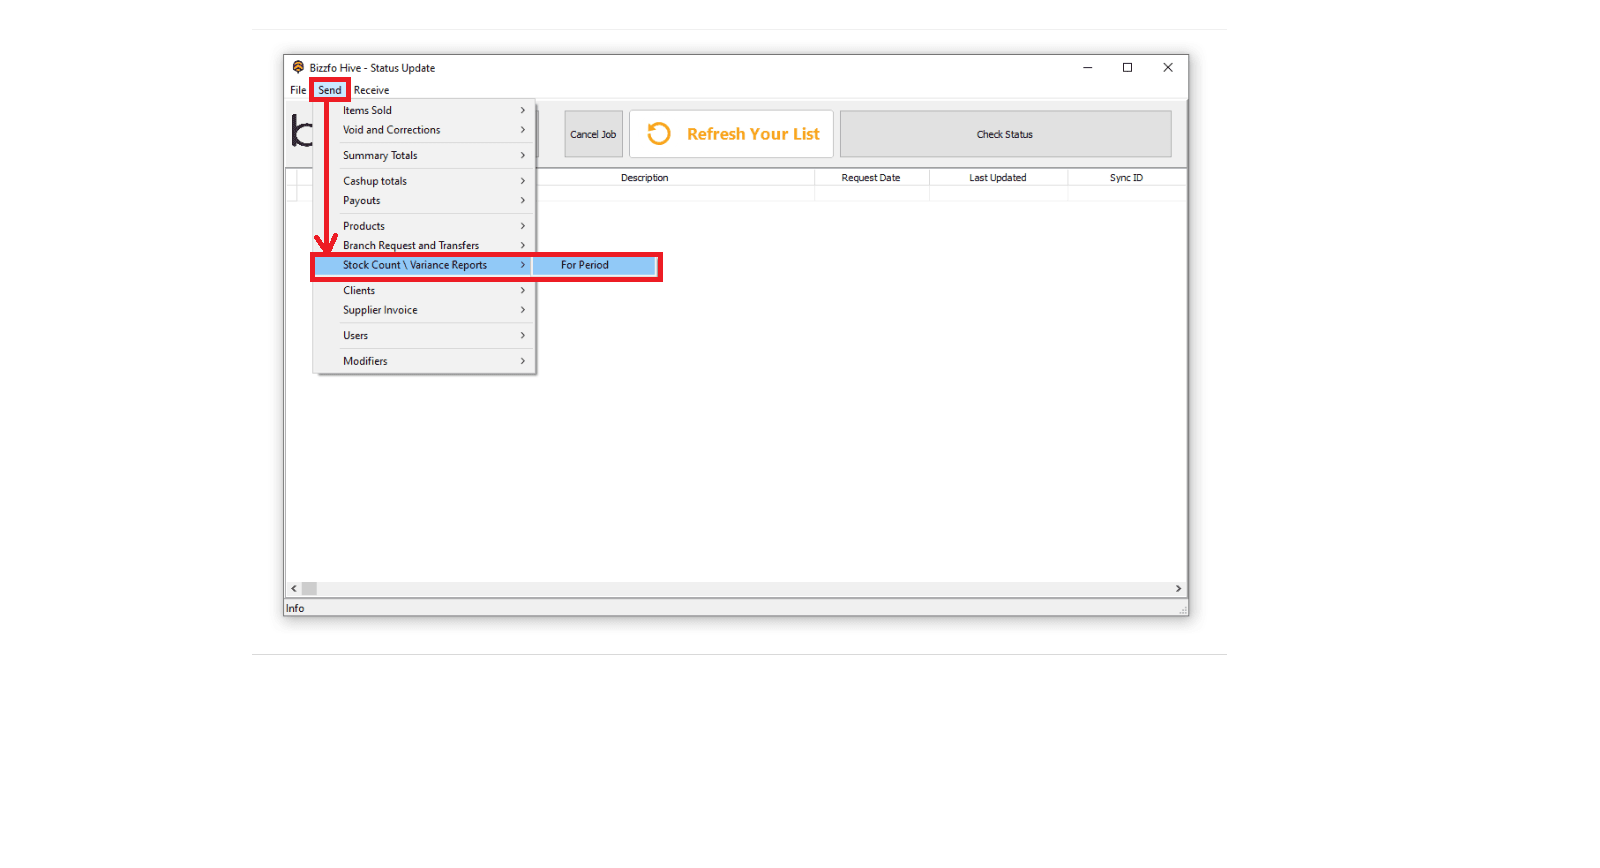The image size is (1600, 868).
Task: Open the Send menu
Action: click(x=330, y=90)
